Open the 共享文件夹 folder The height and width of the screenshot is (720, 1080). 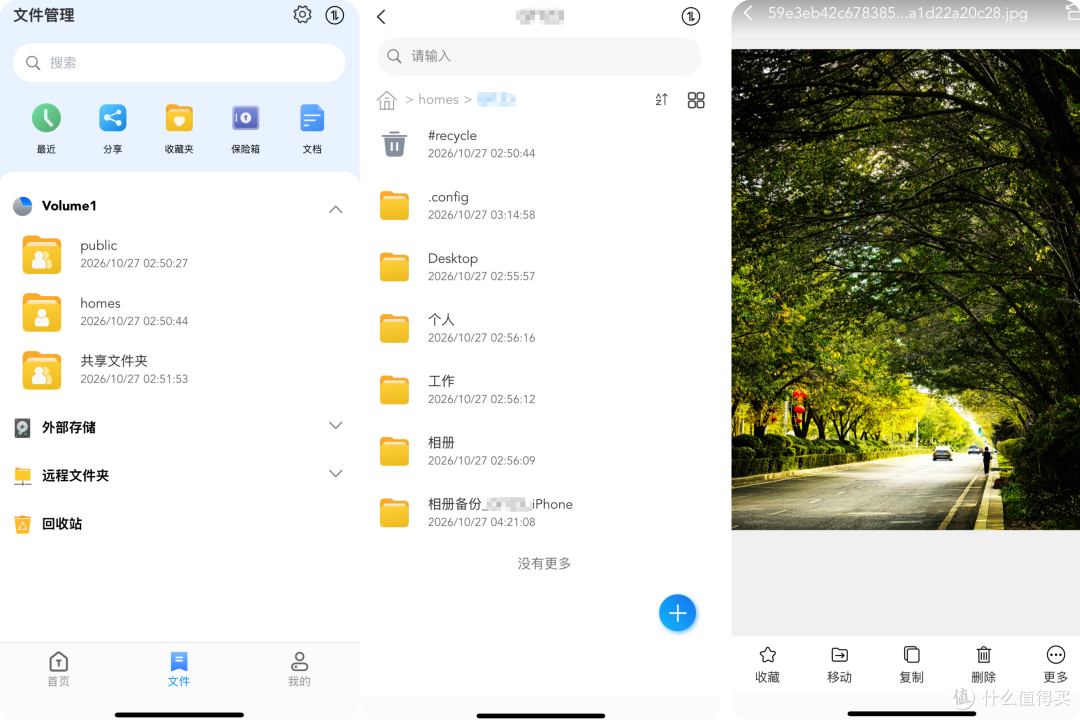(x=179, y=370)
